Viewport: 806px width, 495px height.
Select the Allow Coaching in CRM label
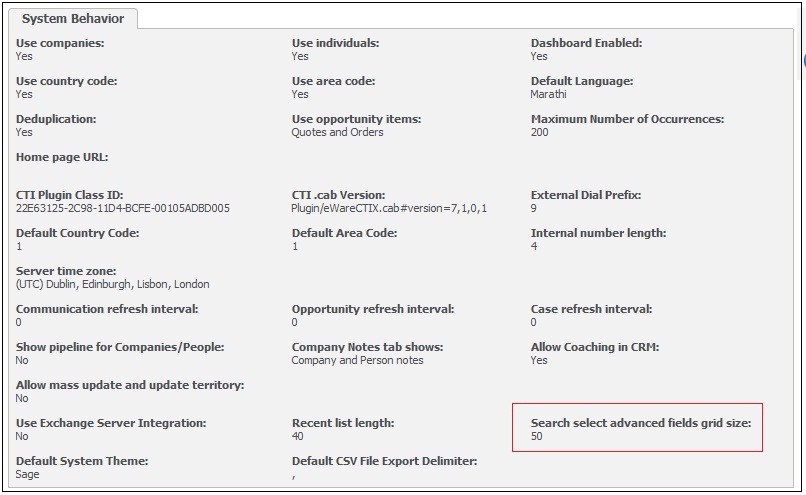coord(595,347)
